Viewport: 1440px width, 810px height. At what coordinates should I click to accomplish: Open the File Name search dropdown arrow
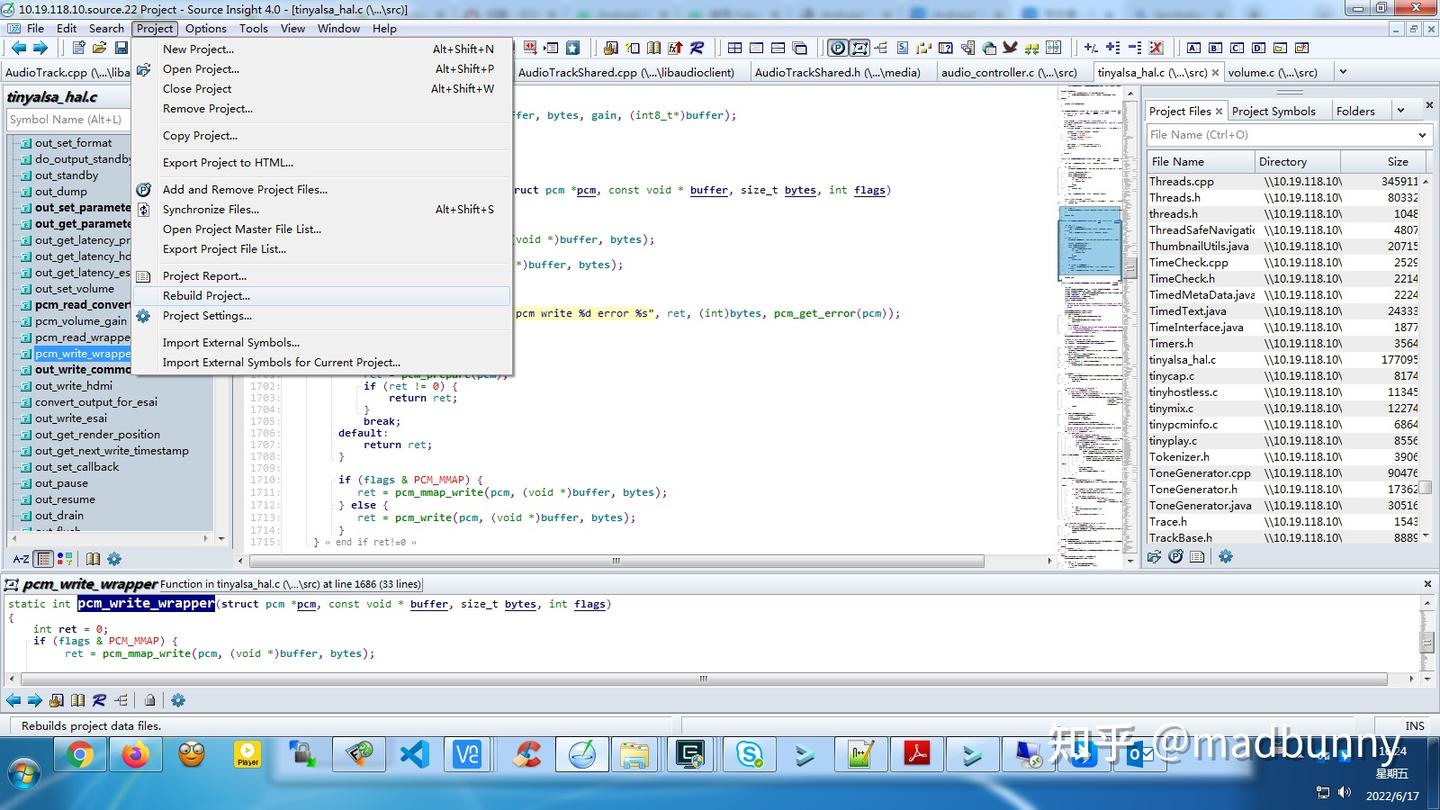pyautogui.click(x=1422, y=135)
